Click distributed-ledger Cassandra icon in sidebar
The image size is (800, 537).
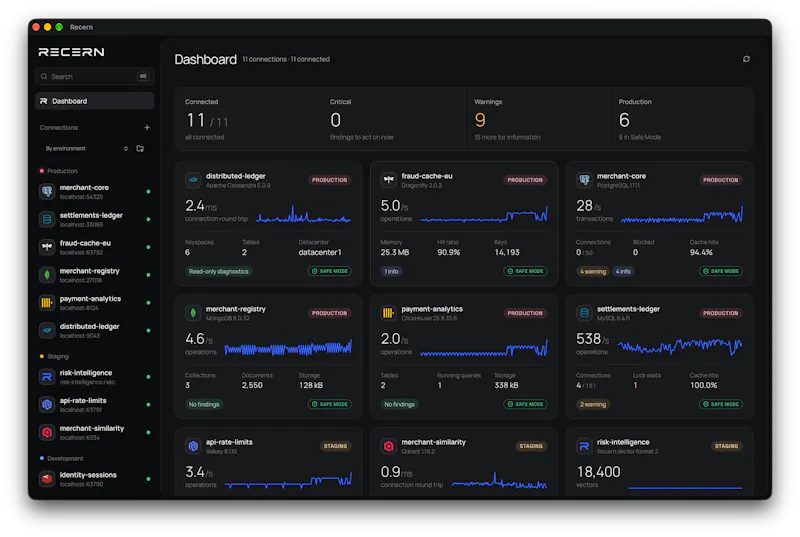pos(47,330)
